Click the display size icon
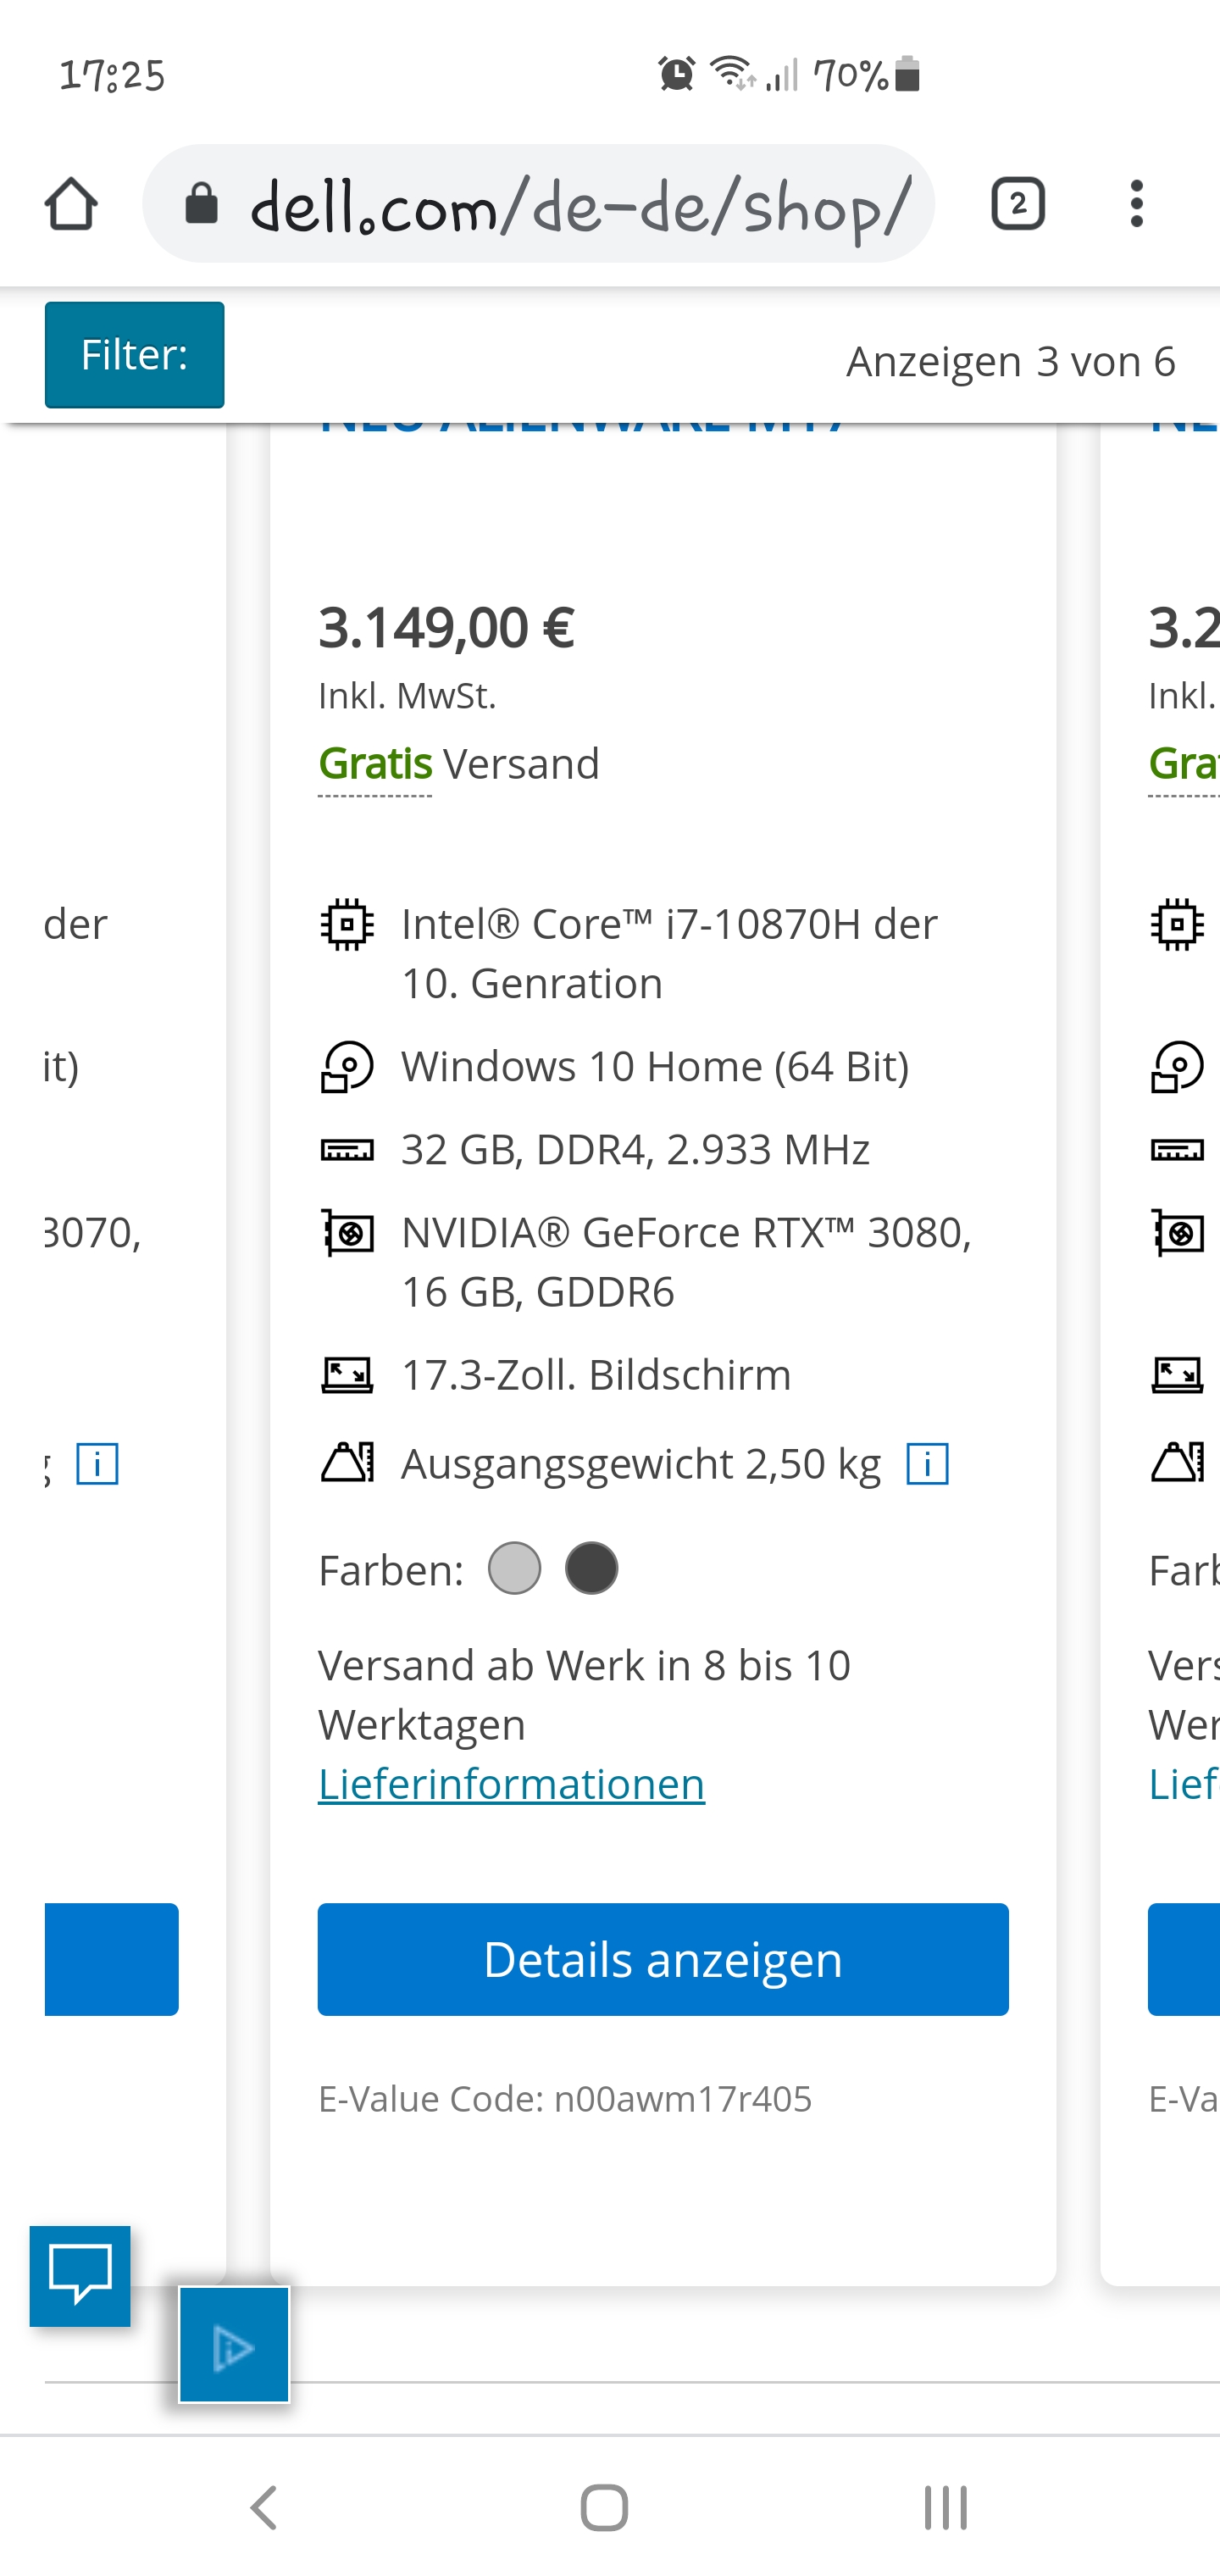This screenshot has height=2576, width=1220. tap(347, 1375)
